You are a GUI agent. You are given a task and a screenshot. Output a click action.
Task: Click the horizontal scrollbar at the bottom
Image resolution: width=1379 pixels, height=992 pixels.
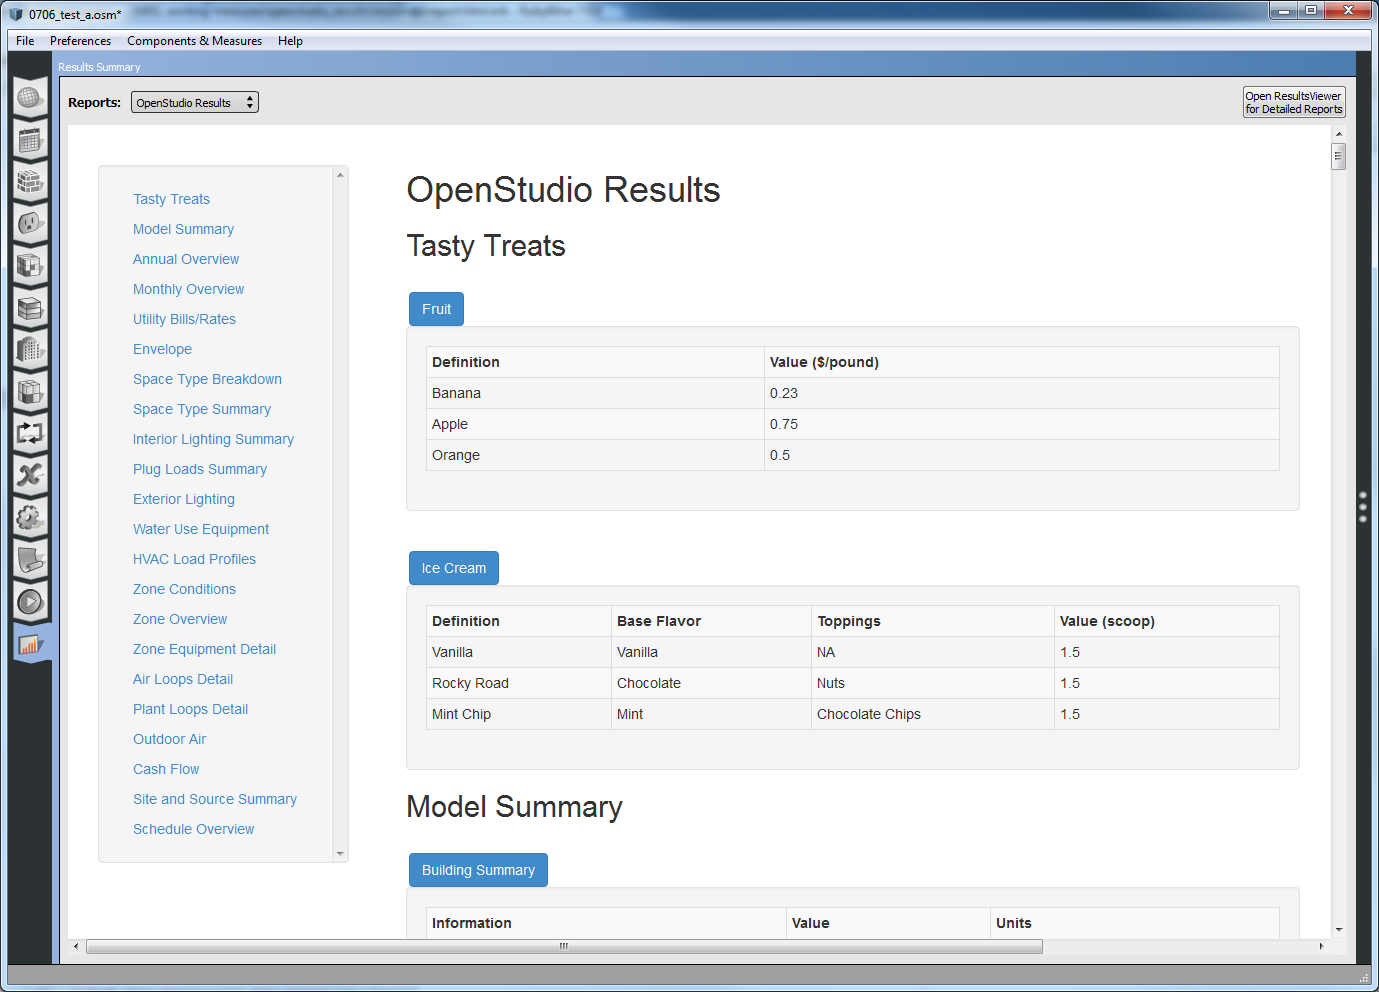[x=564, y=946]
